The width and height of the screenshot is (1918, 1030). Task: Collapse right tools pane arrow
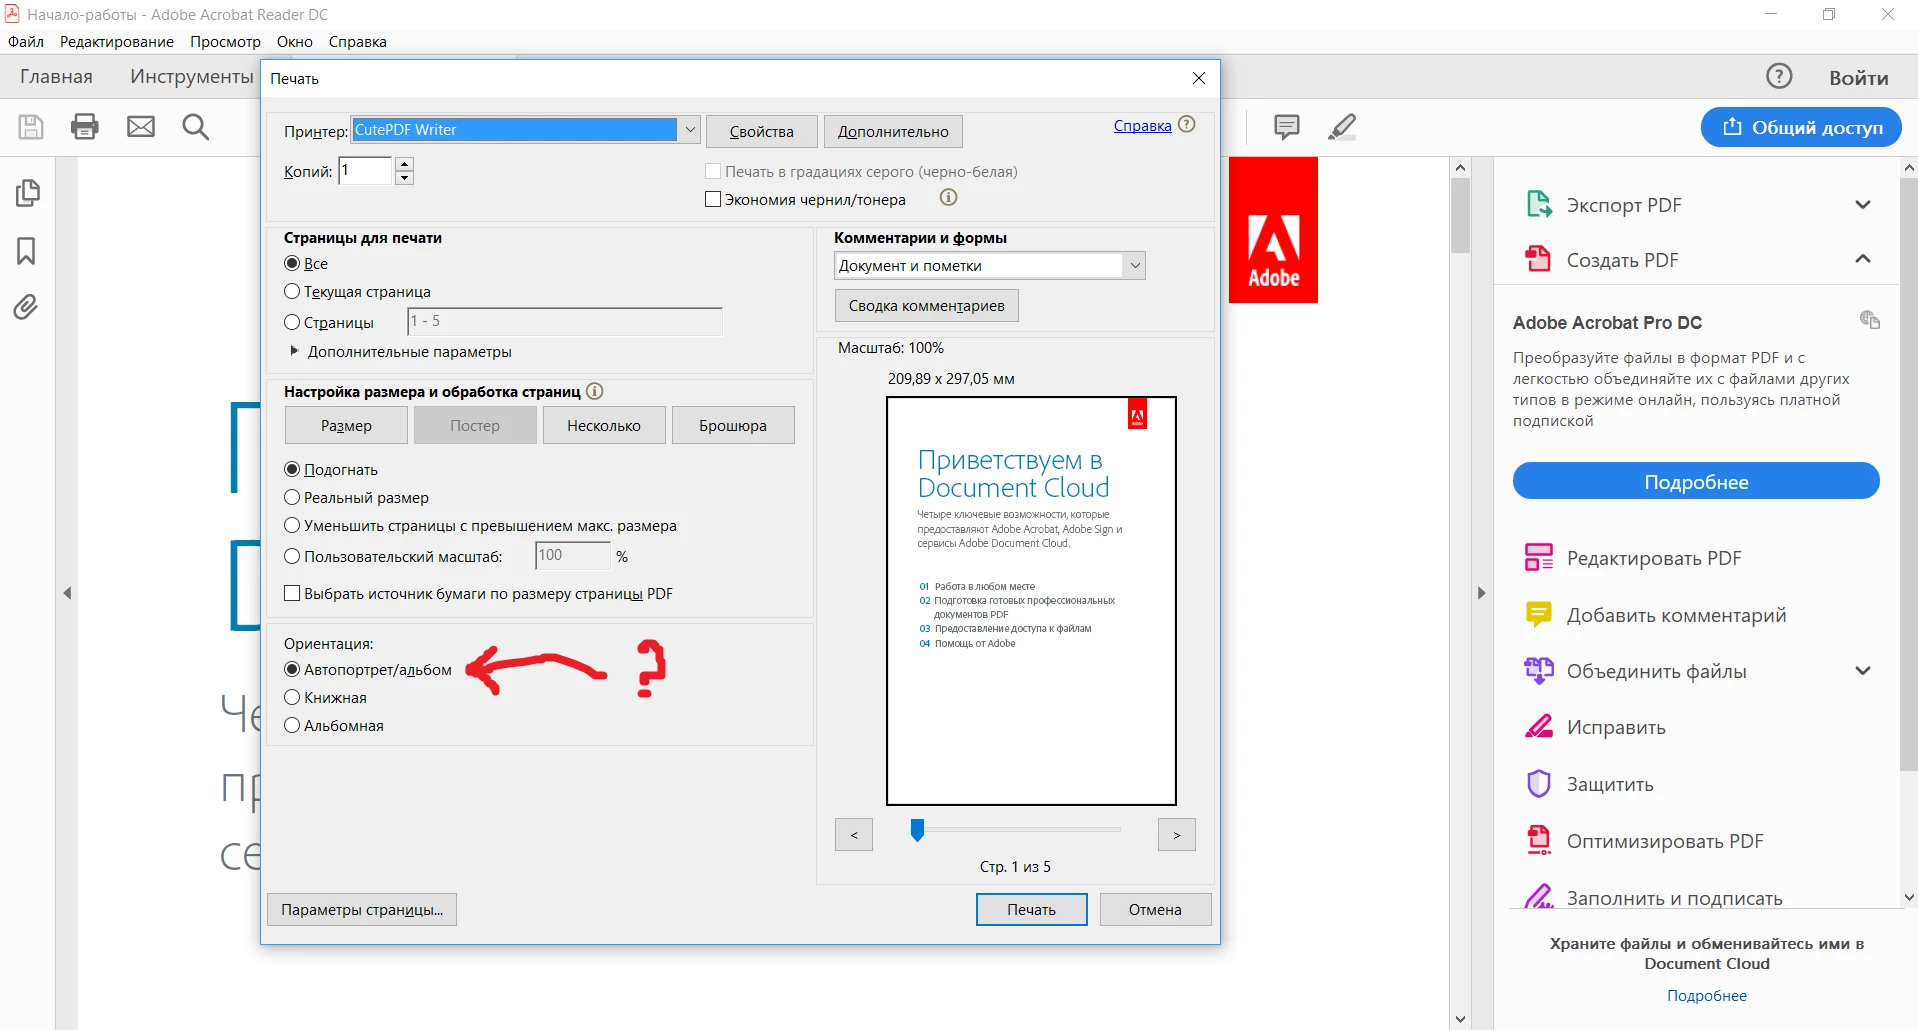tap(1481, 593)
